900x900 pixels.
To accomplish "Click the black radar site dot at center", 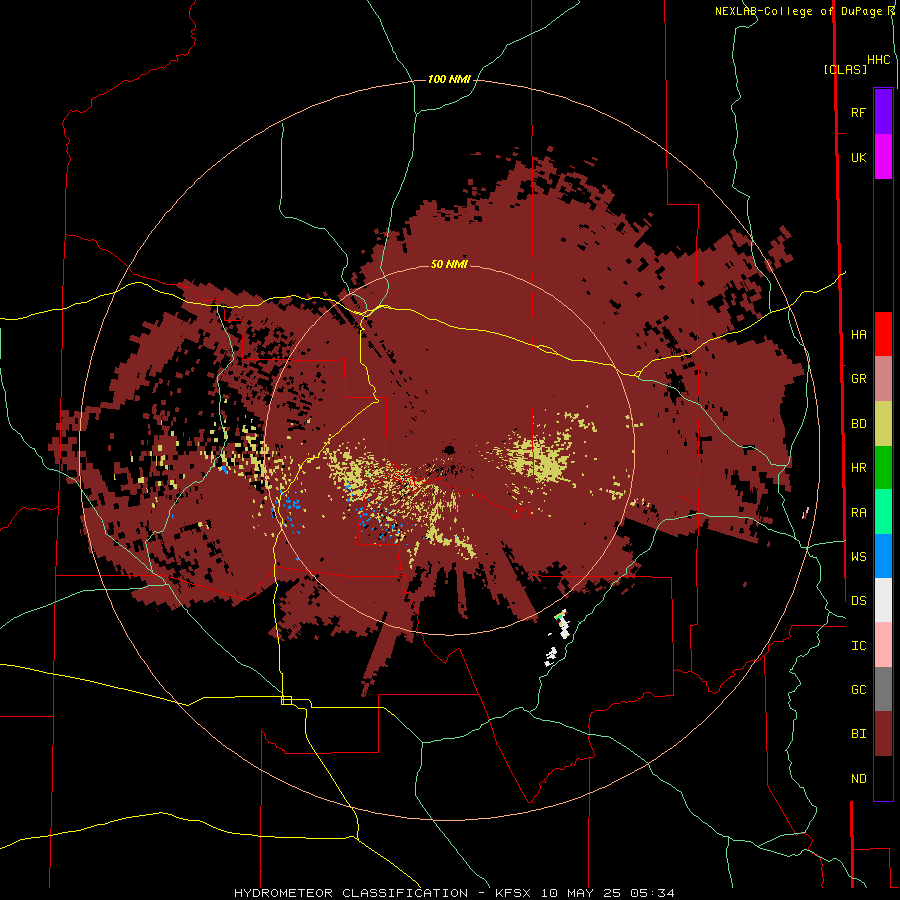I will [x=449, y=449].
